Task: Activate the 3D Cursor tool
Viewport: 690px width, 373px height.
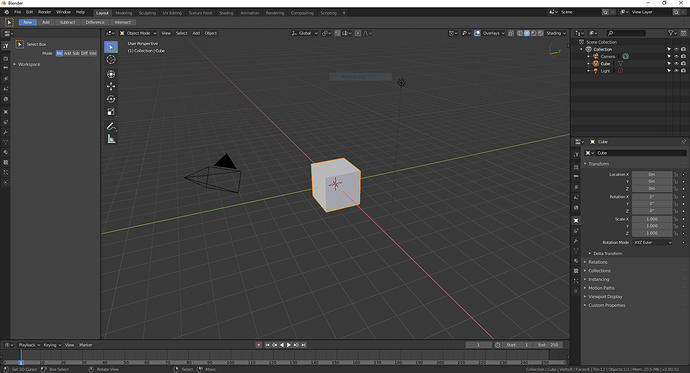Action: point(111,59)
